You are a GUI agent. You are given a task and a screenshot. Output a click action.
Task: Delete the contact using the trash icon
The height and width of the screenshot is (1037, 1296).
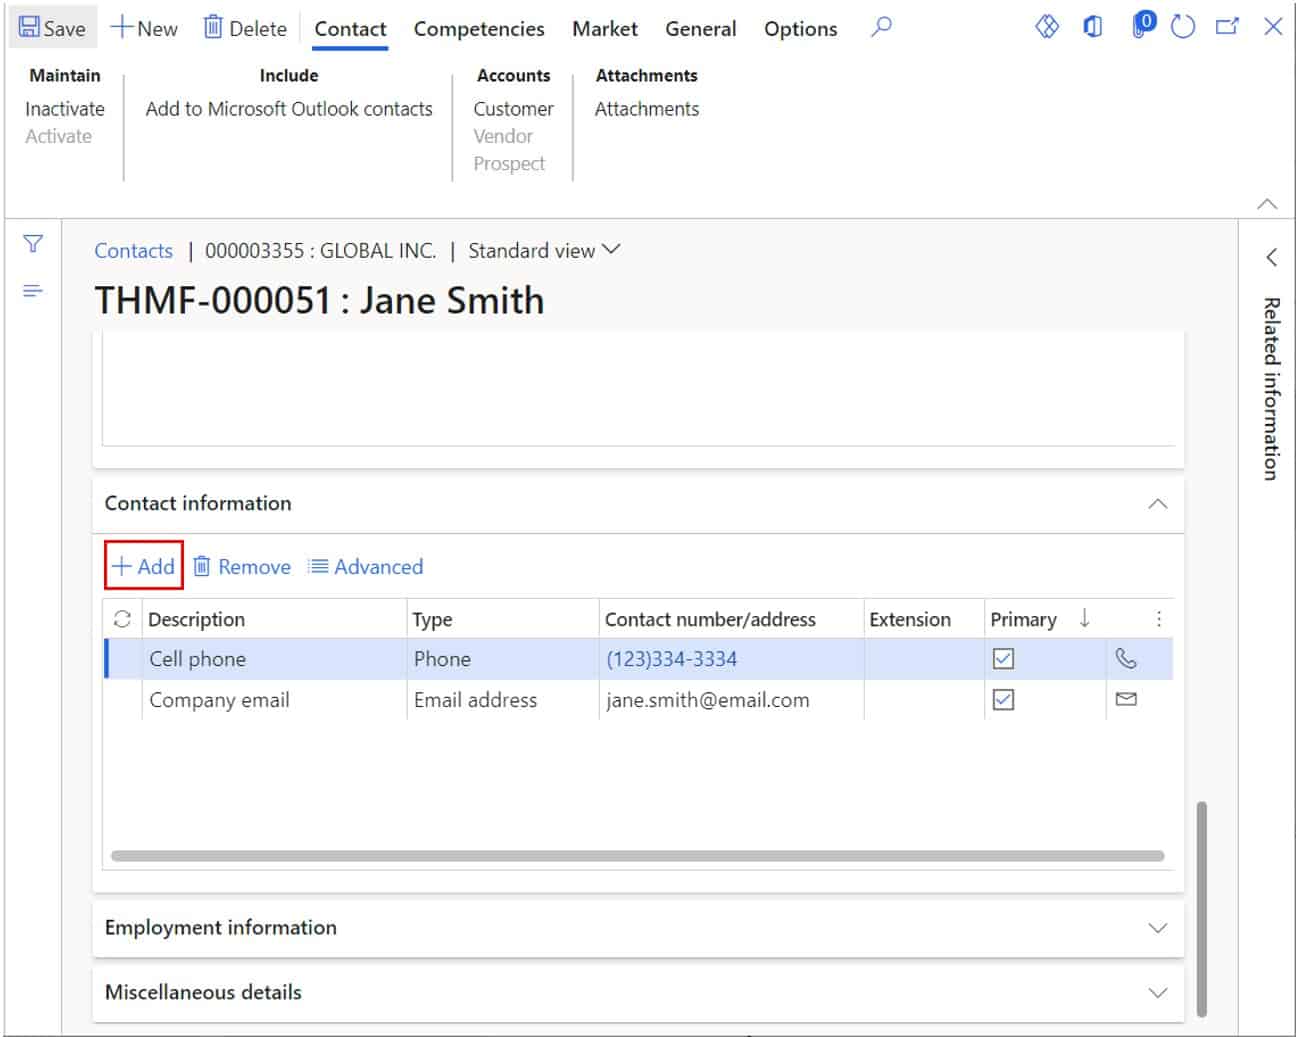243,27
